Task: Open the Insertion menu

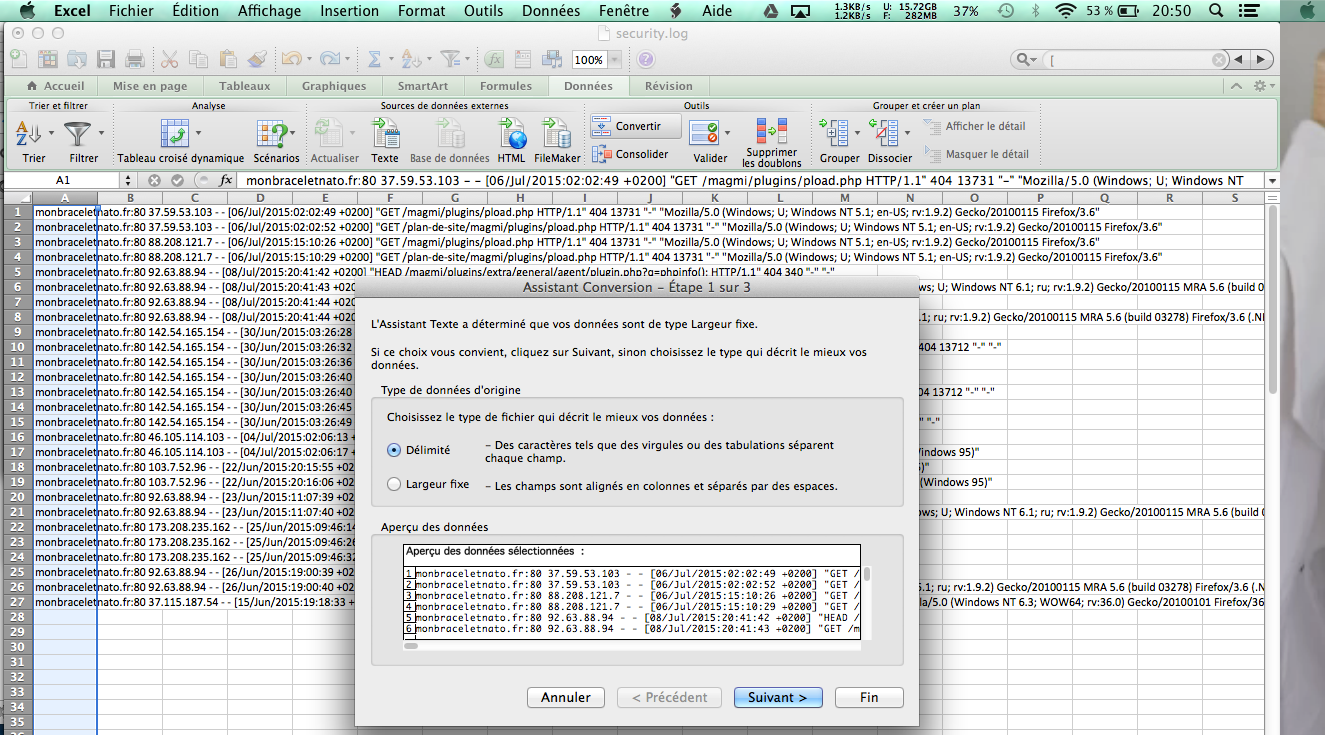Action: click(349, 11)
